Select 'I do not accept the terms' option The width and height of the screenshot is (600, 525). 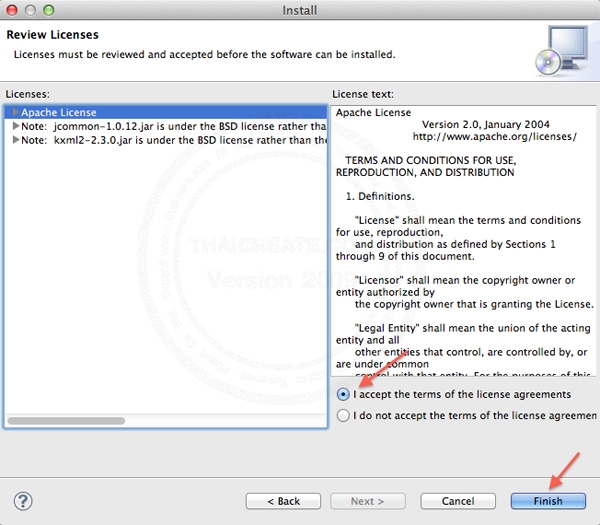pos(343,415)
